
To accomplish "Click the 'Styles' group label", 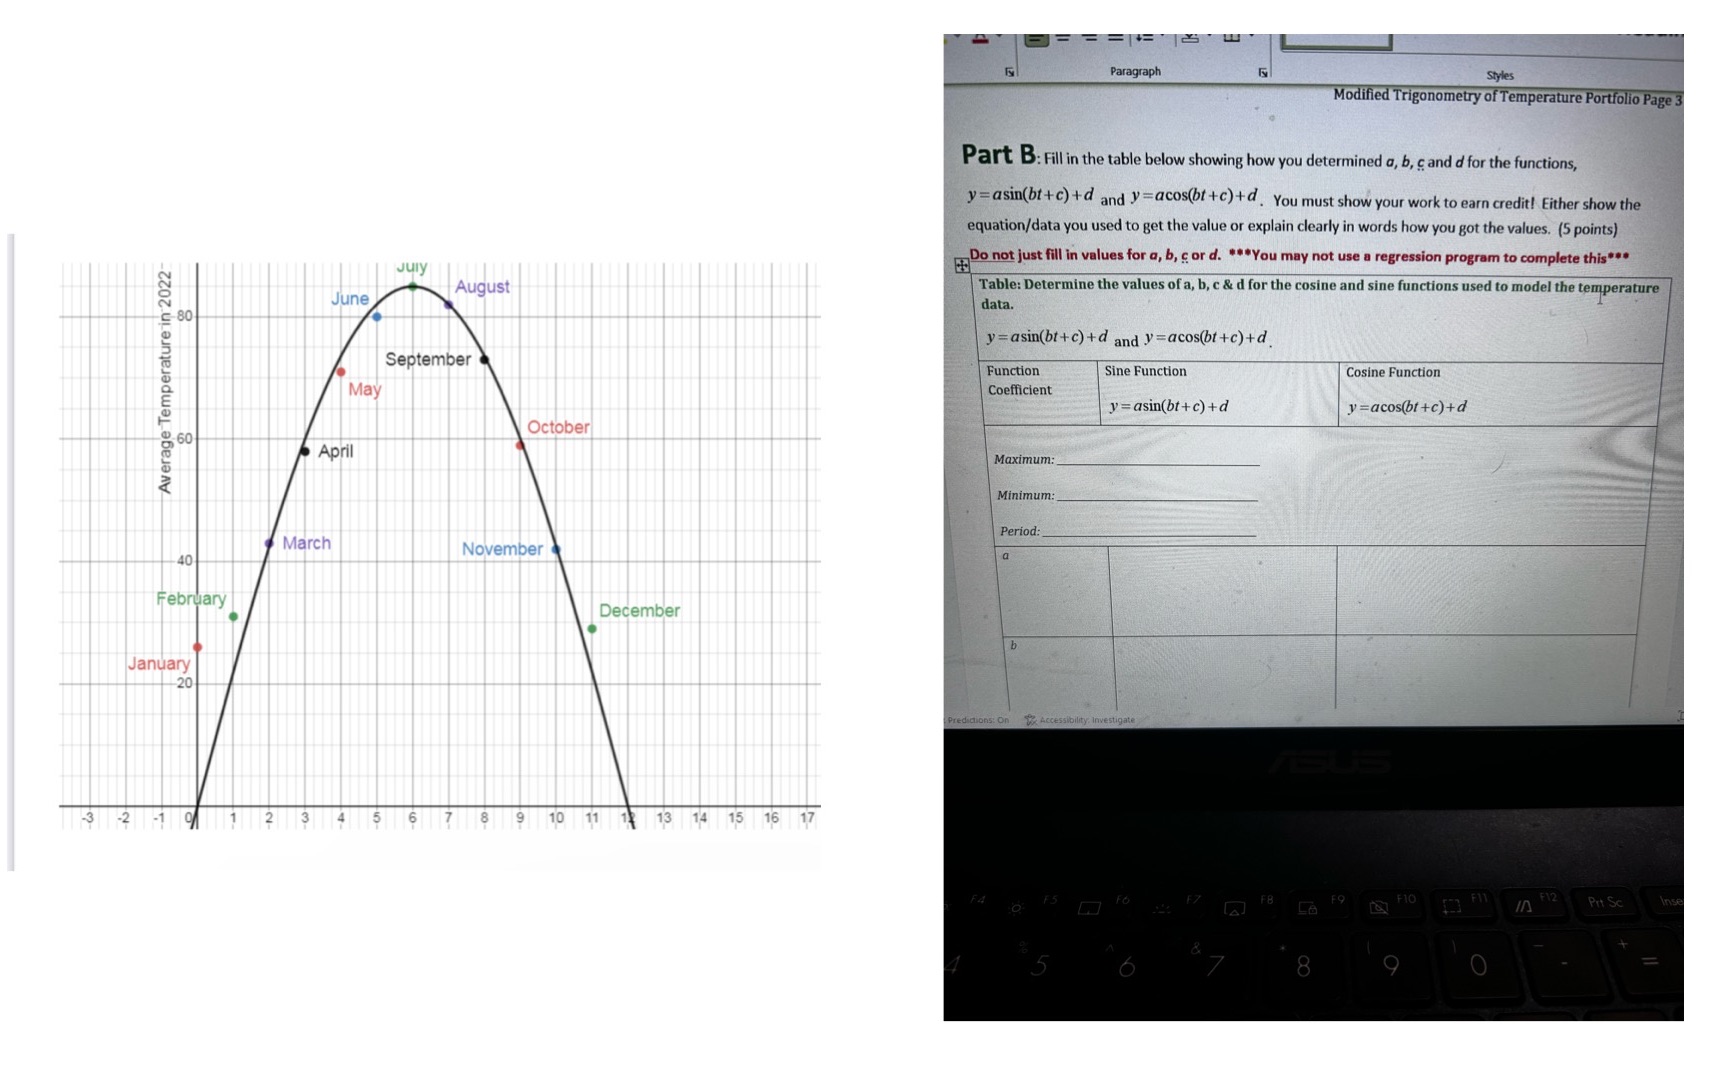I will [1499, 76].
